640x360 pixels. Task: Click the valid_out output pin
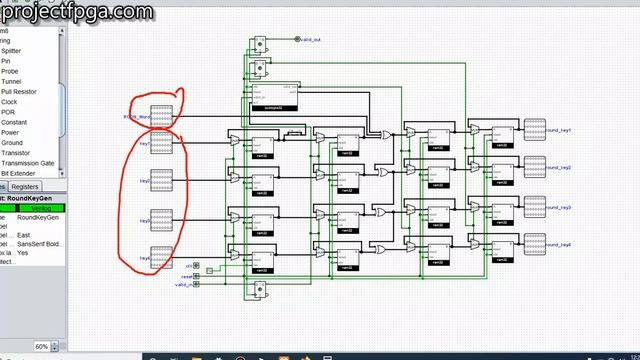pyautogui.click(x=297, y=39)
